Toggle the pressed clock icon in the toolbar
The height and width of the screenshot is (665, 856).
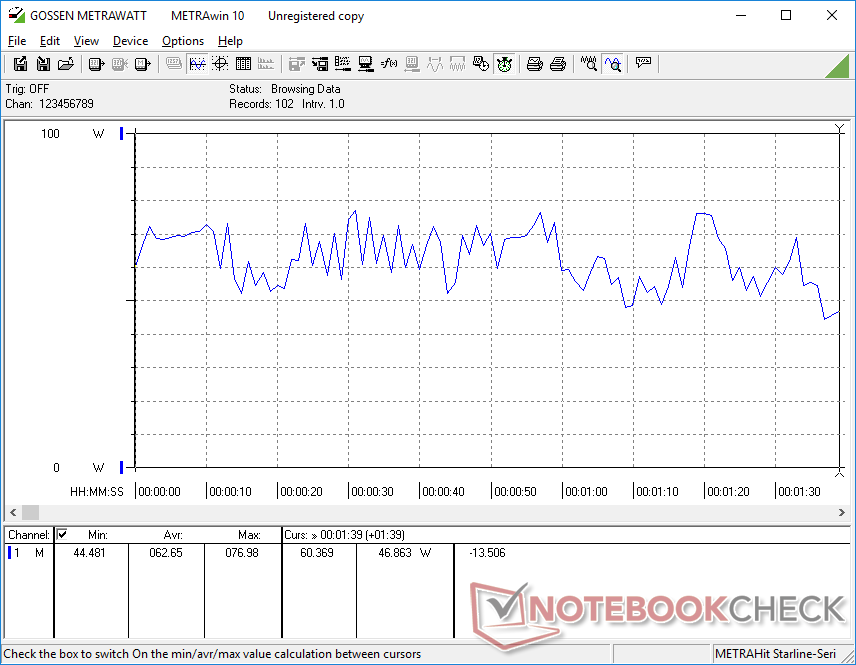pyautogui.click(x=504, y=64)
